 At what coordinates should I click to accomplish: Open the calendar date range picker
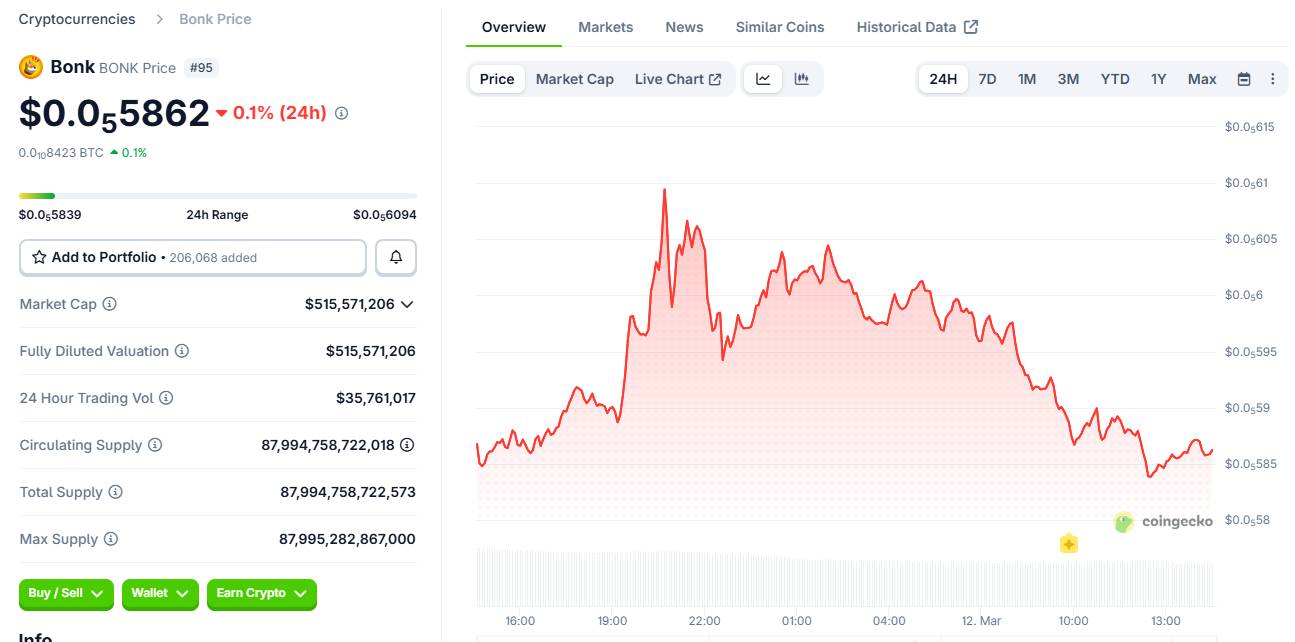[x=1244, y=79]
